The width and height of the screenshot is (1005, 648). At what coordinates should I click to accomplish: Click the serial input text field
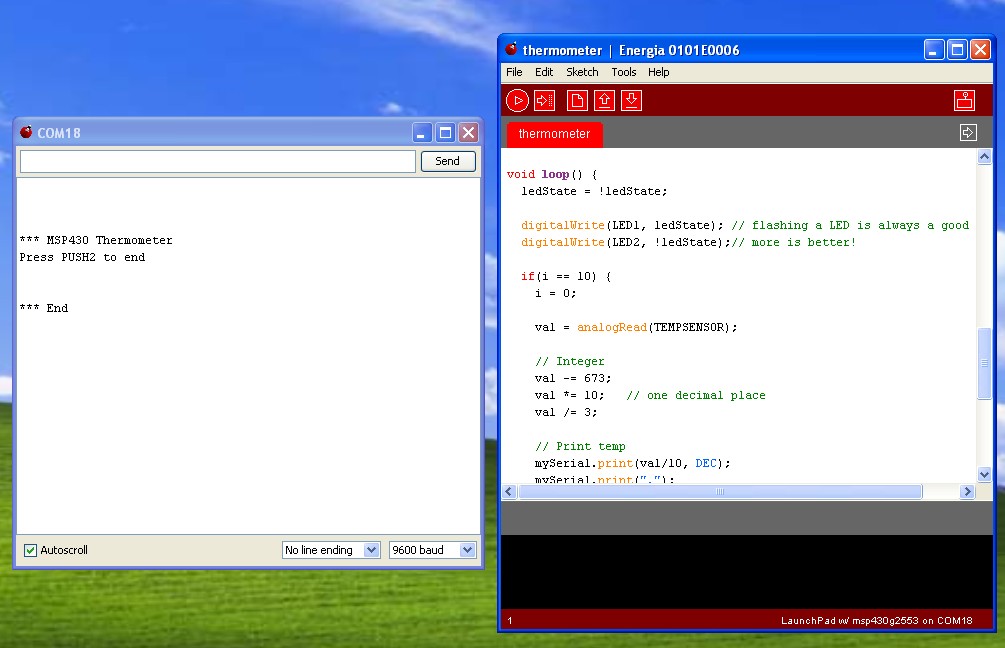(218, 161)
